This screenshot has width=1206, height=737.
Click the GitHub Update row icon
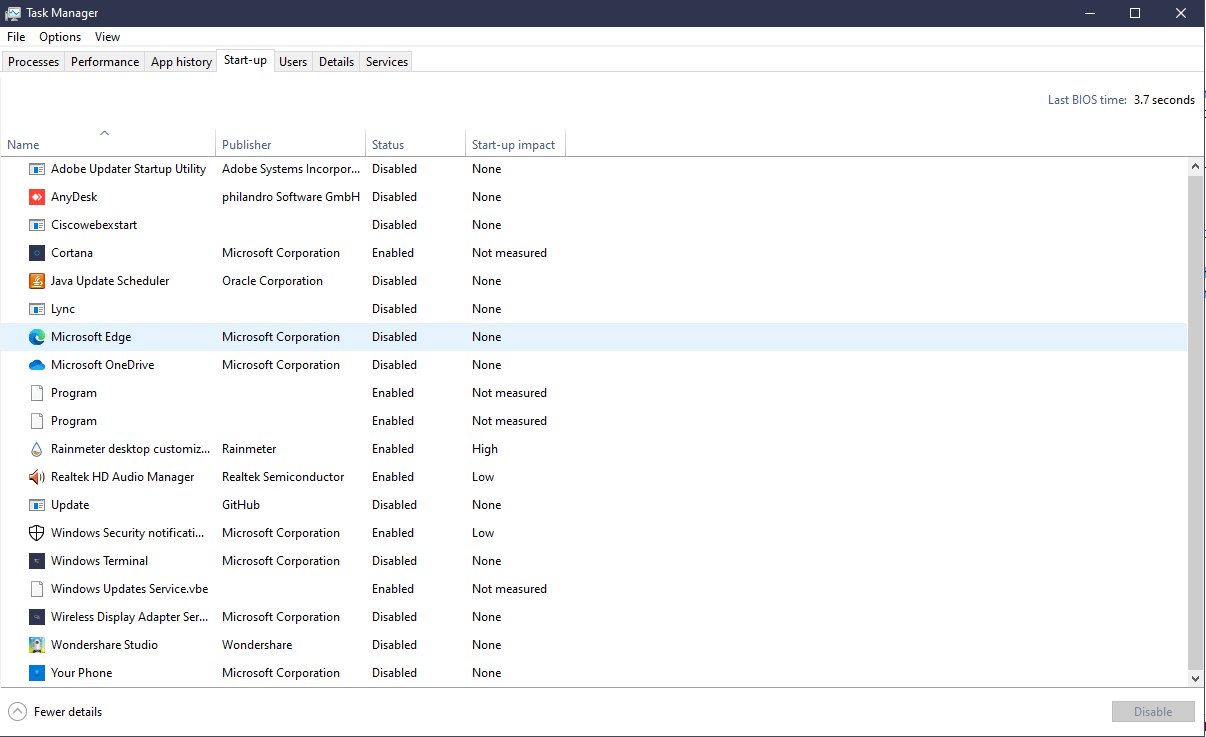coord(37,505)
